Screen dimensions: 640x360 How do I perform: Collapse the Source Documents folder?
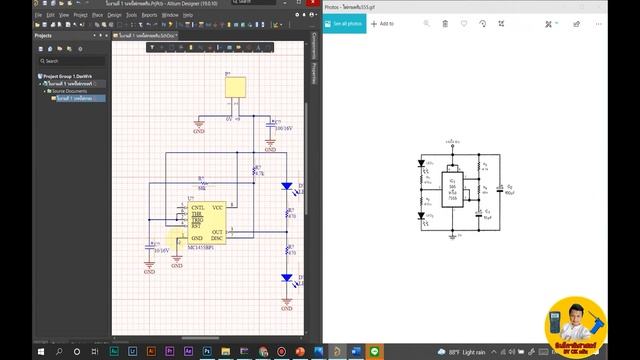[x=44, y=91]
